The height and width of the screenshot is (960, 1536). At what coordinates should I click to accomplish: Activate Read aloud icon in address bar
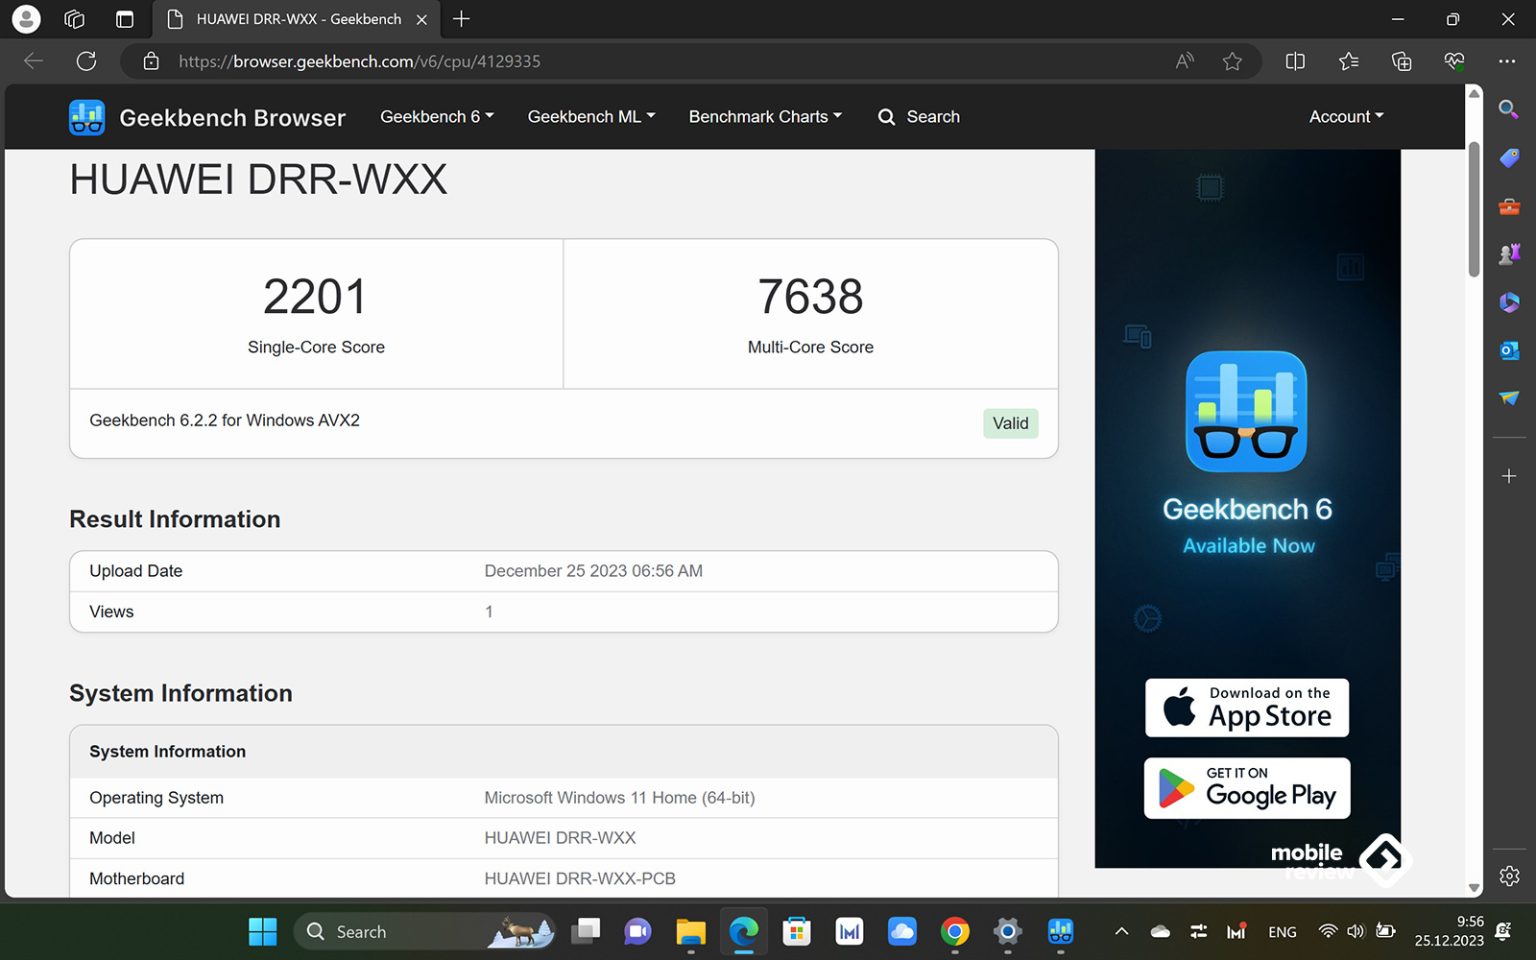(1185, 61)
